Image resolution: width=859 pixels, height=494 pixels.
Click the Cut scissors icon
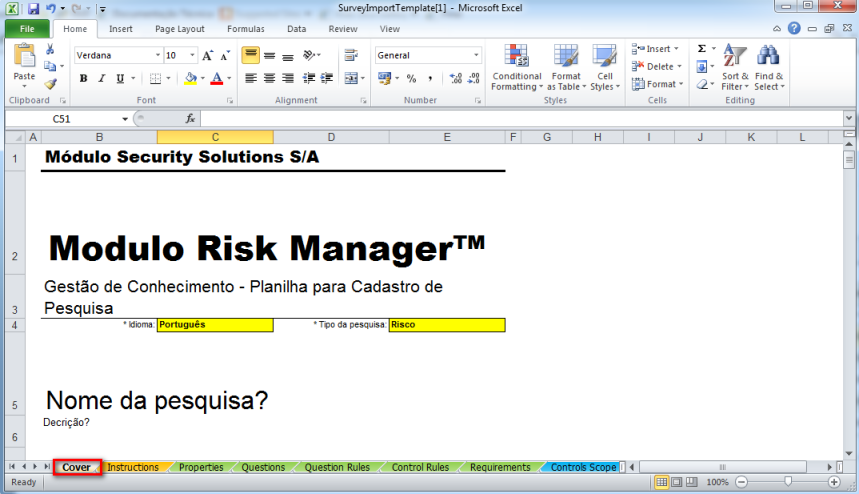click(x=50, y=49)
